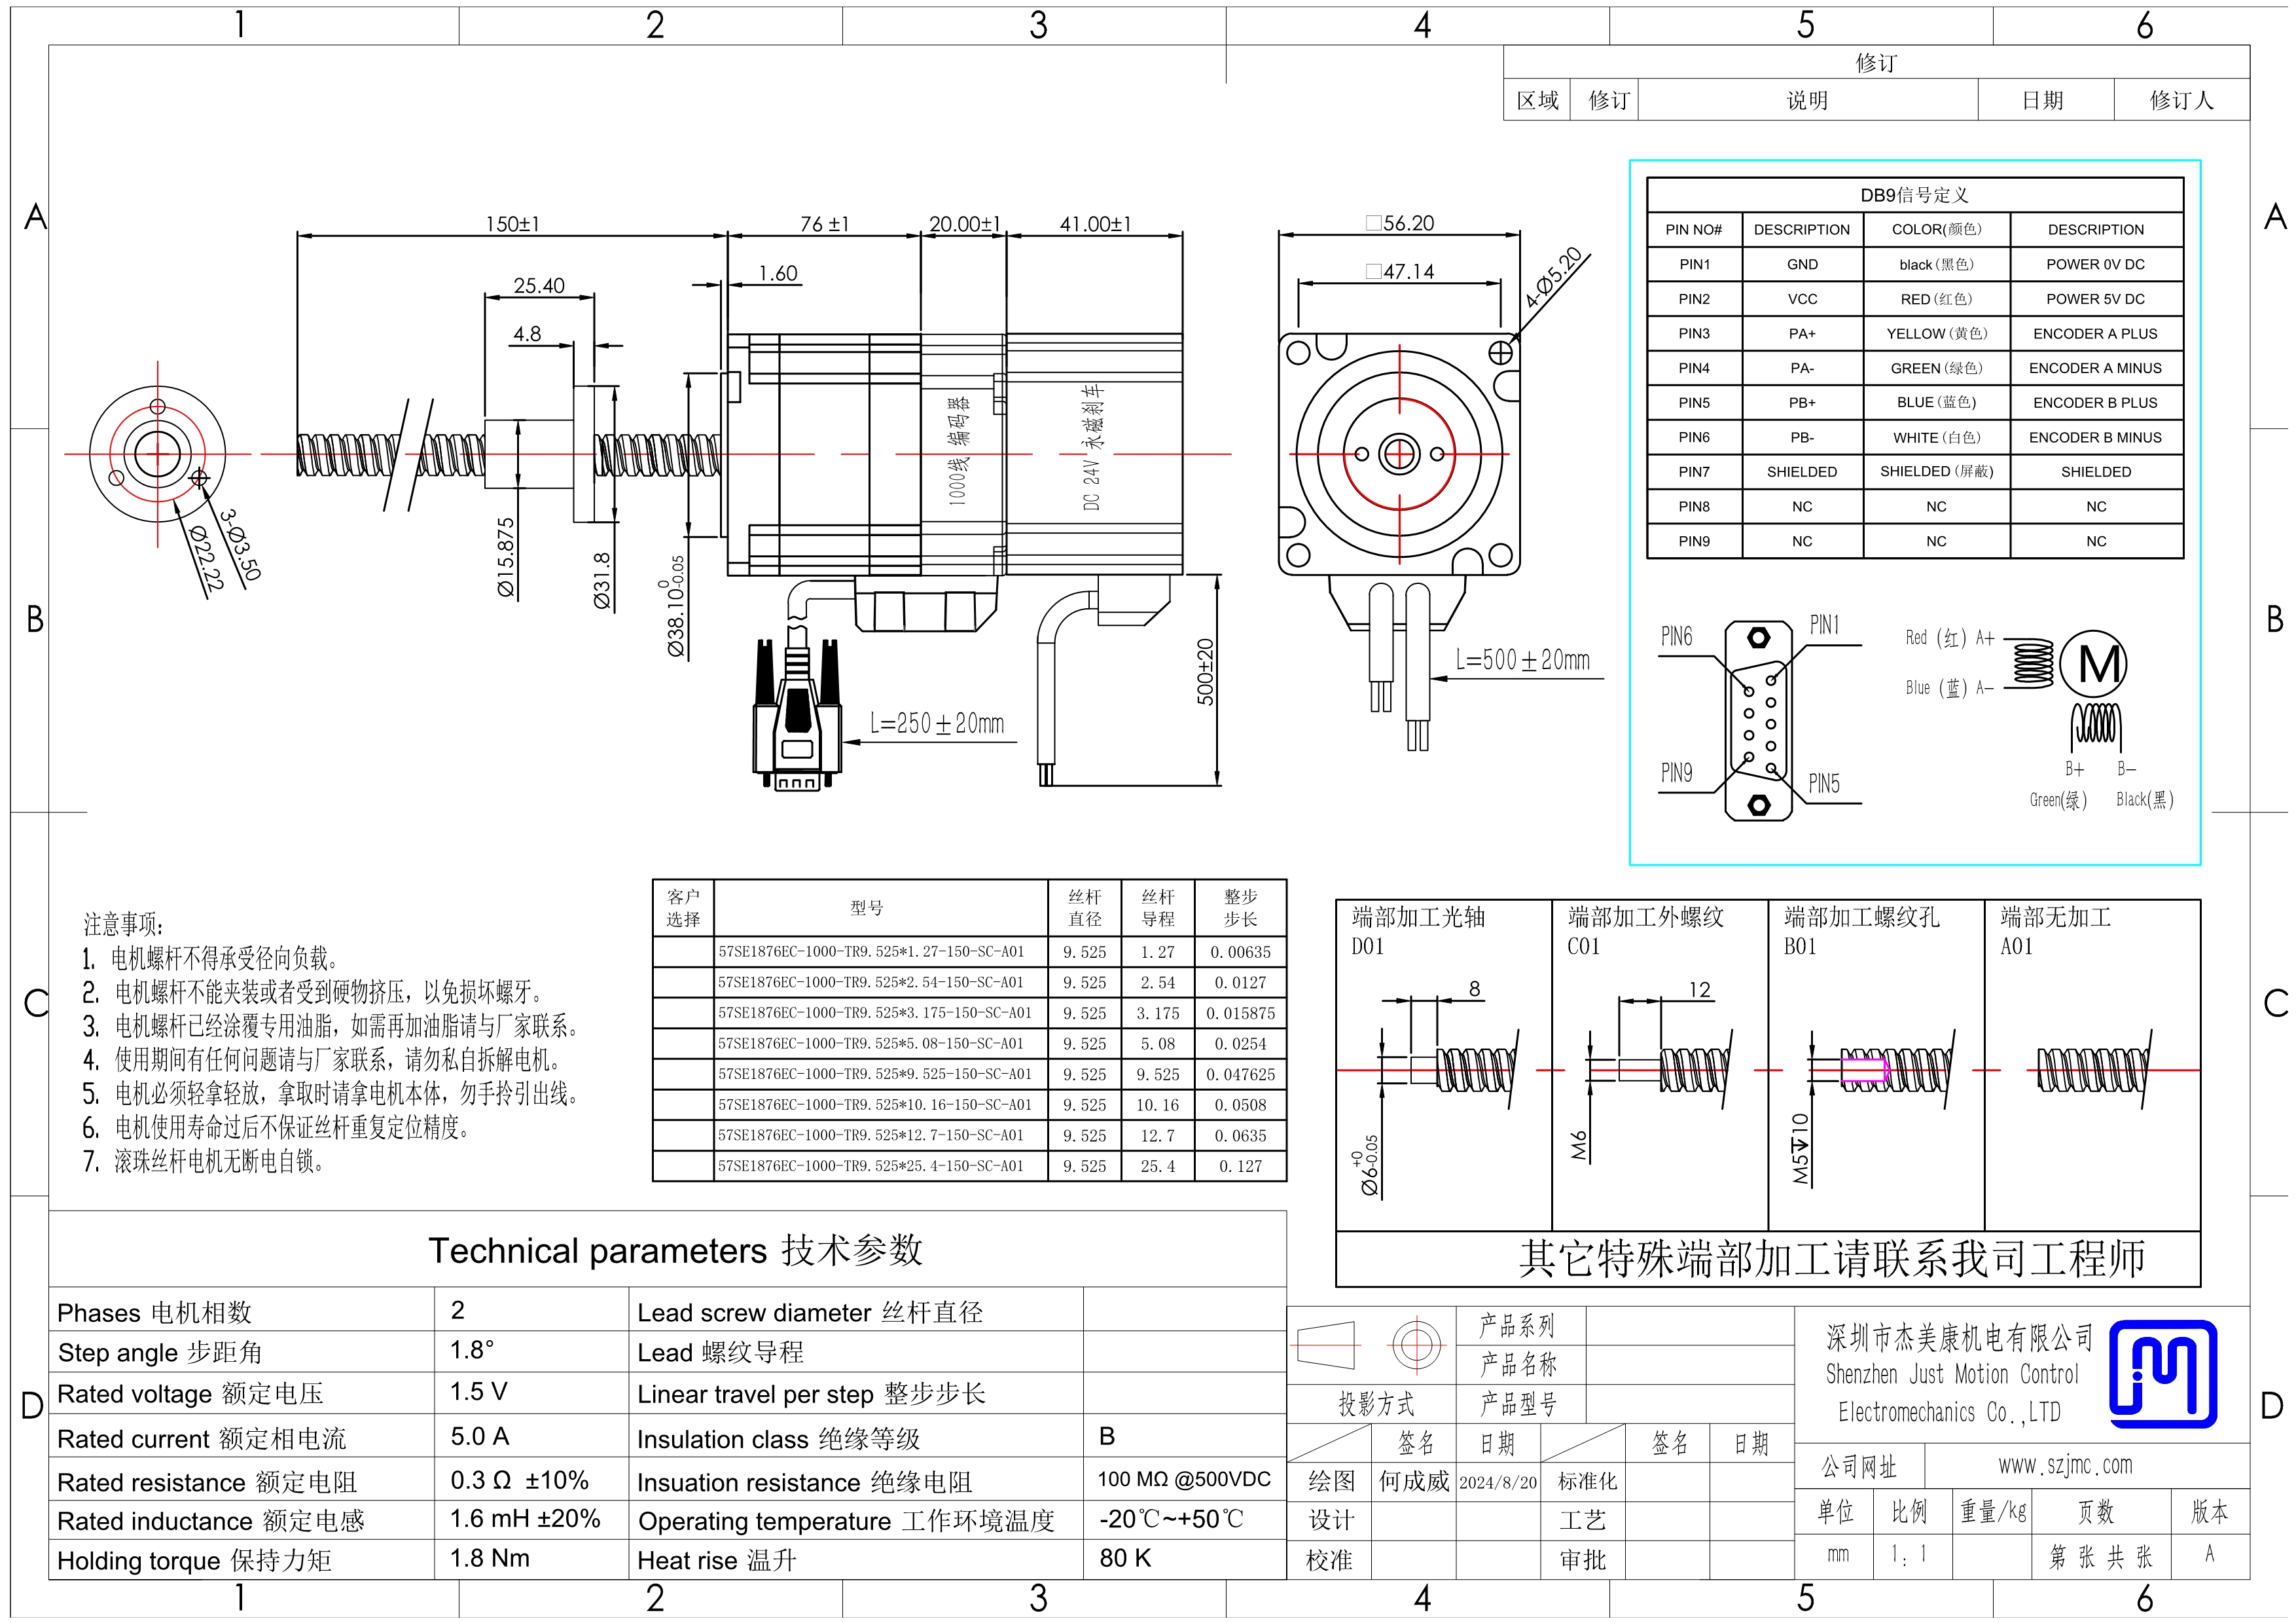Click the 100 MΩ @500VDC insulation value

coord(1184,1479)
